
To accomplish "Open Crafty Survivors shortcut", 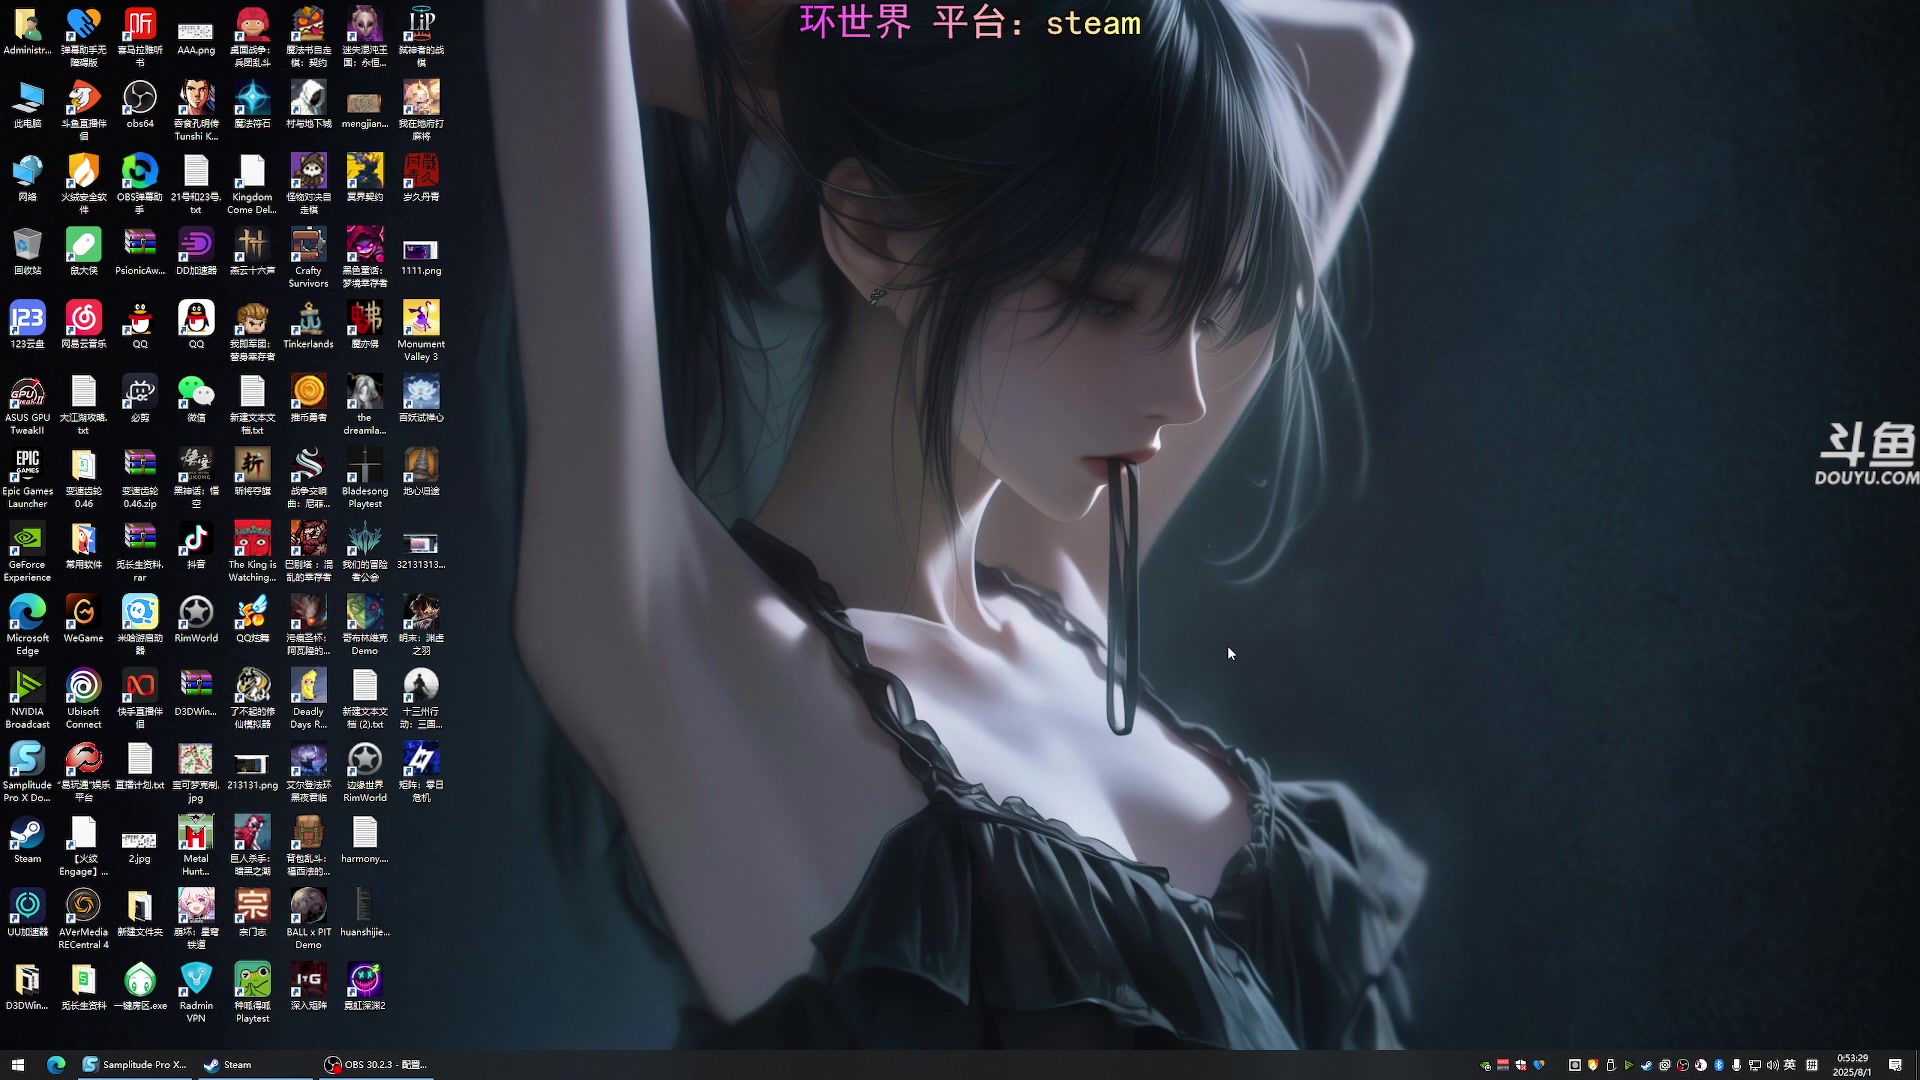I will (308, 258).
